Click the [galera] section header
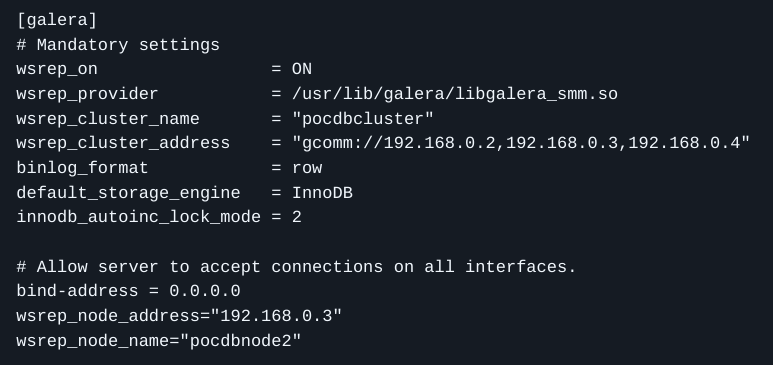Screen dimensions: 773x365 pyautogui.click(x=57, y=20)
